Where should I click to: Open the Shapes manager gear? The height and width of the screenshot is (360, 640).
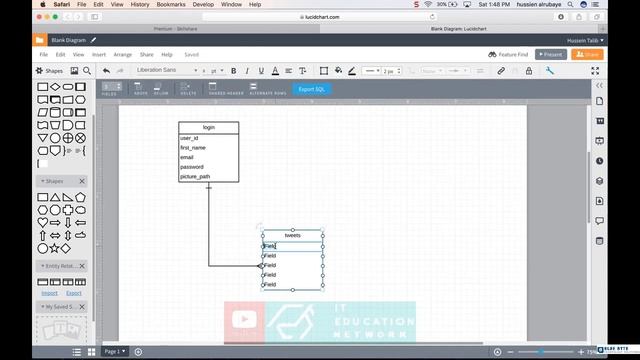pos(39,71)
